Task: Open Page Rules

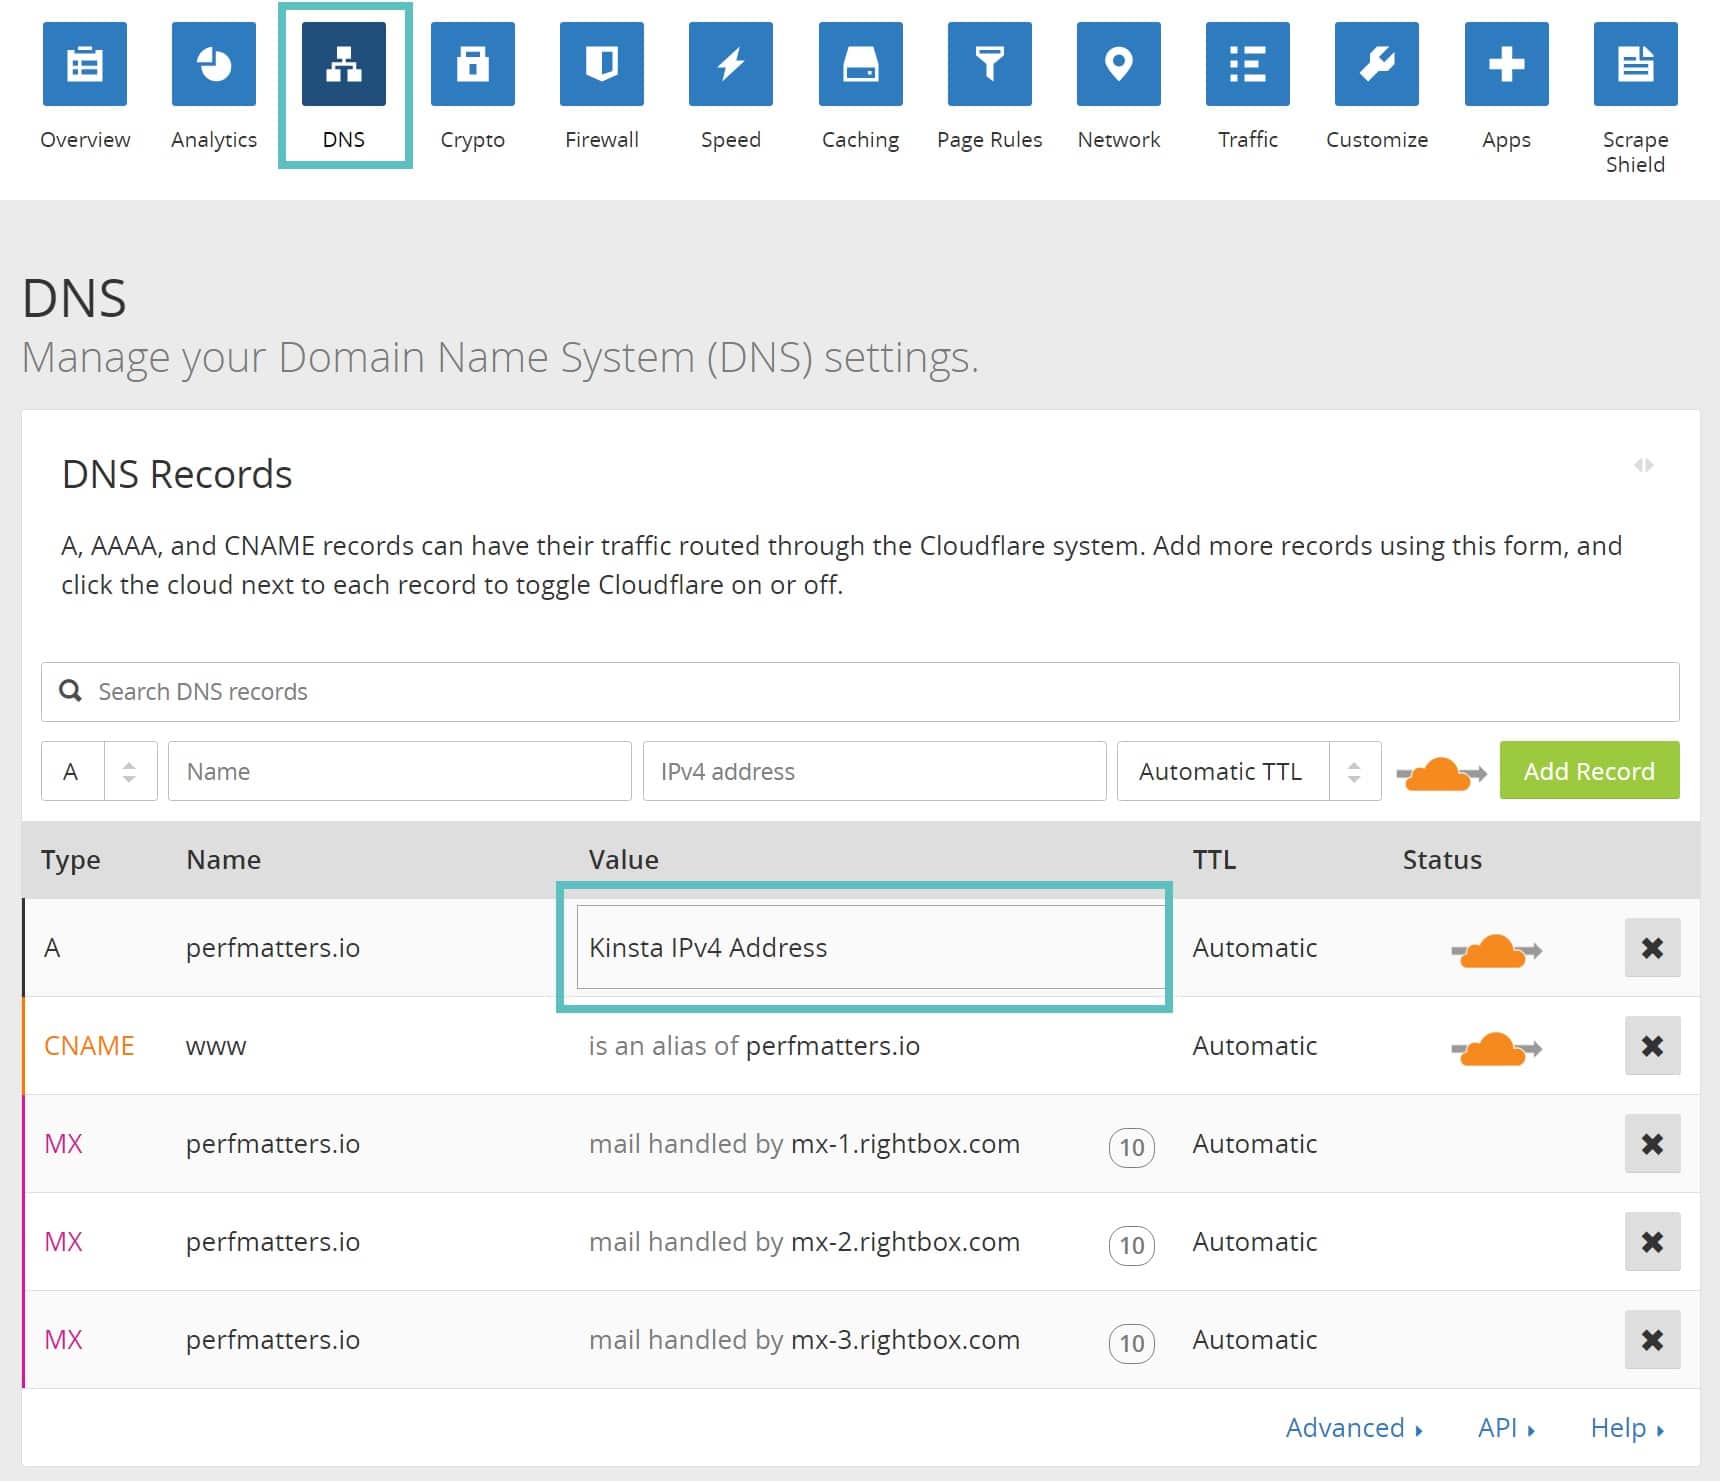Action: (x=989, y=66)
